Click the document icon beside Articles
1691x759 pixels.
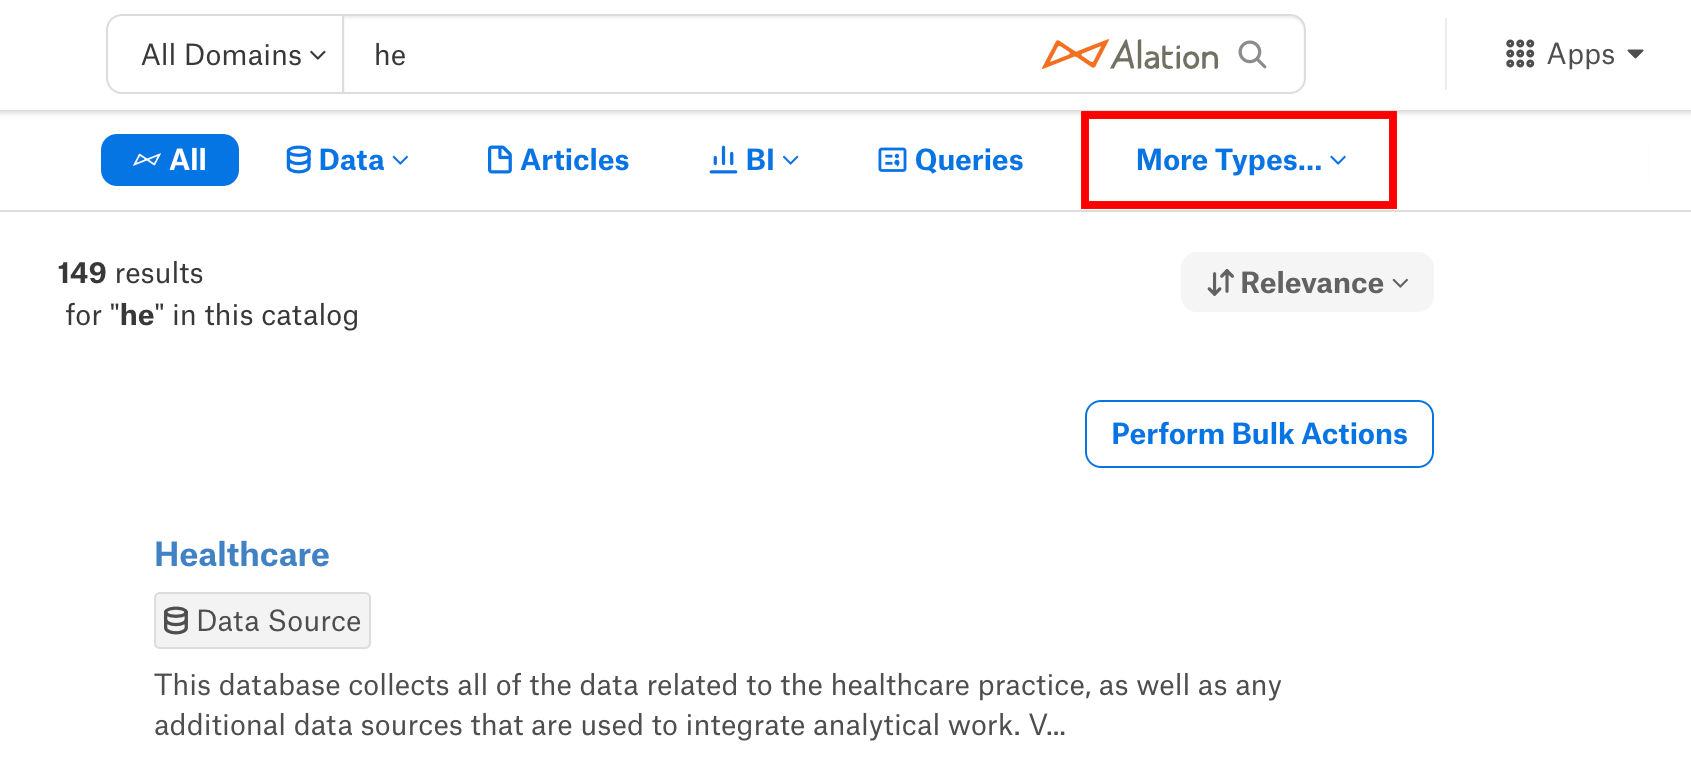pos(500,160)
